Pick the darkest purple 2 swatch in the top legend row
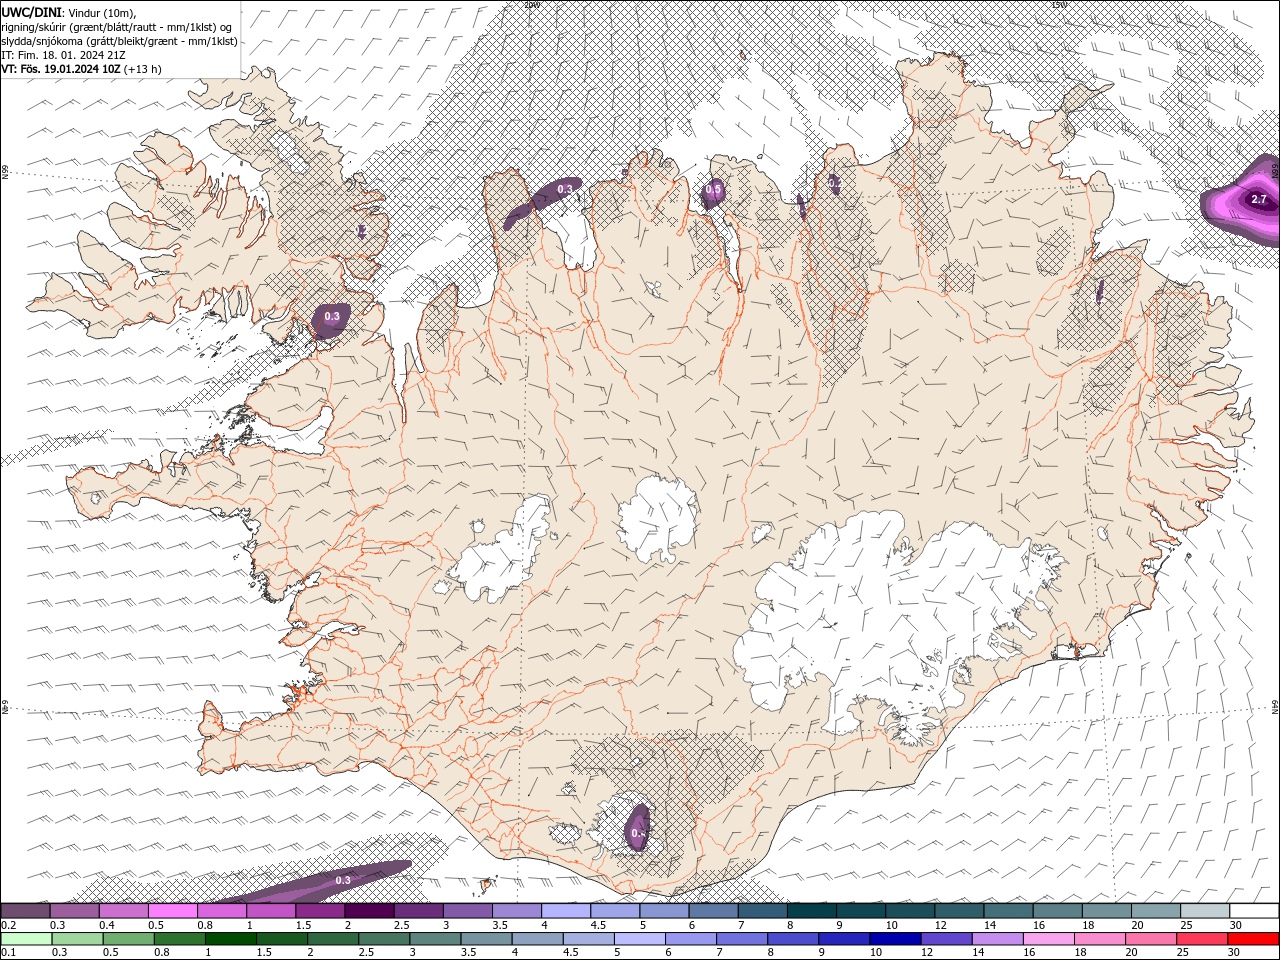The height and width of the screenshot is (960, 1280). 369,911
